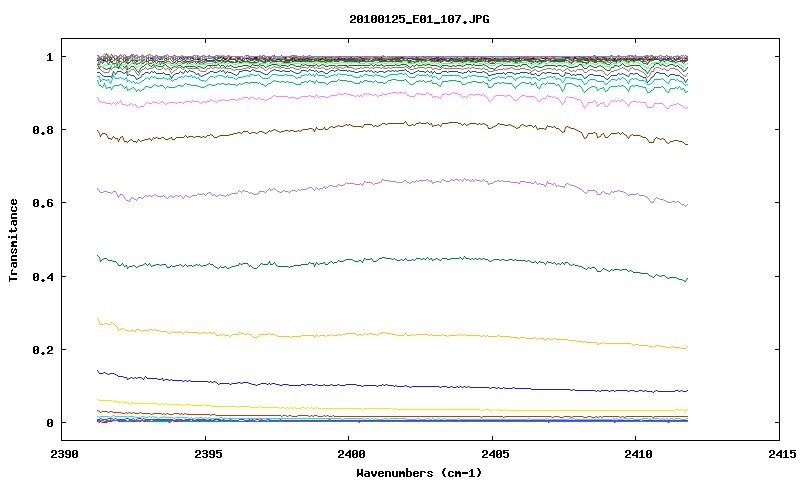The image size is (800, 480).
Task: Click the y-axis tick label 0.8
Action: (x=43, y=130)
